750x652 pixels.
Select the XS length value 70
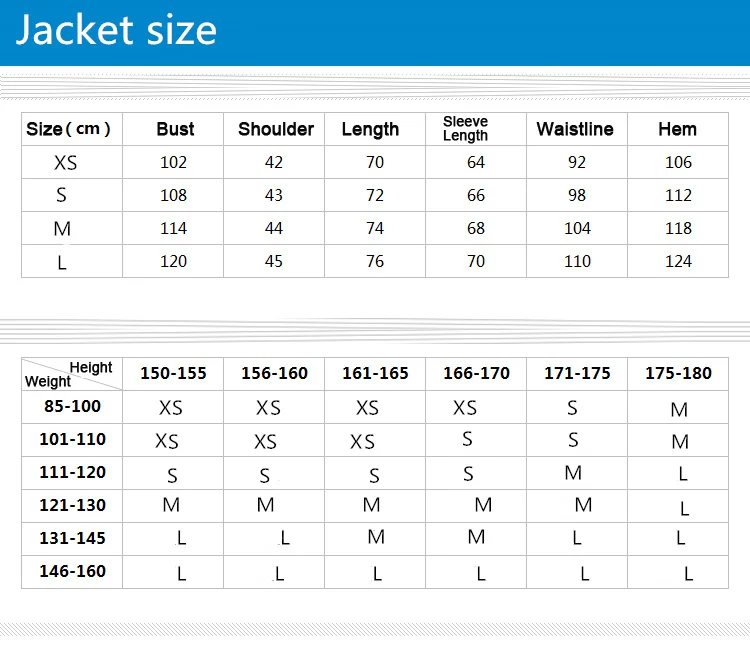[x=375, y=162]
